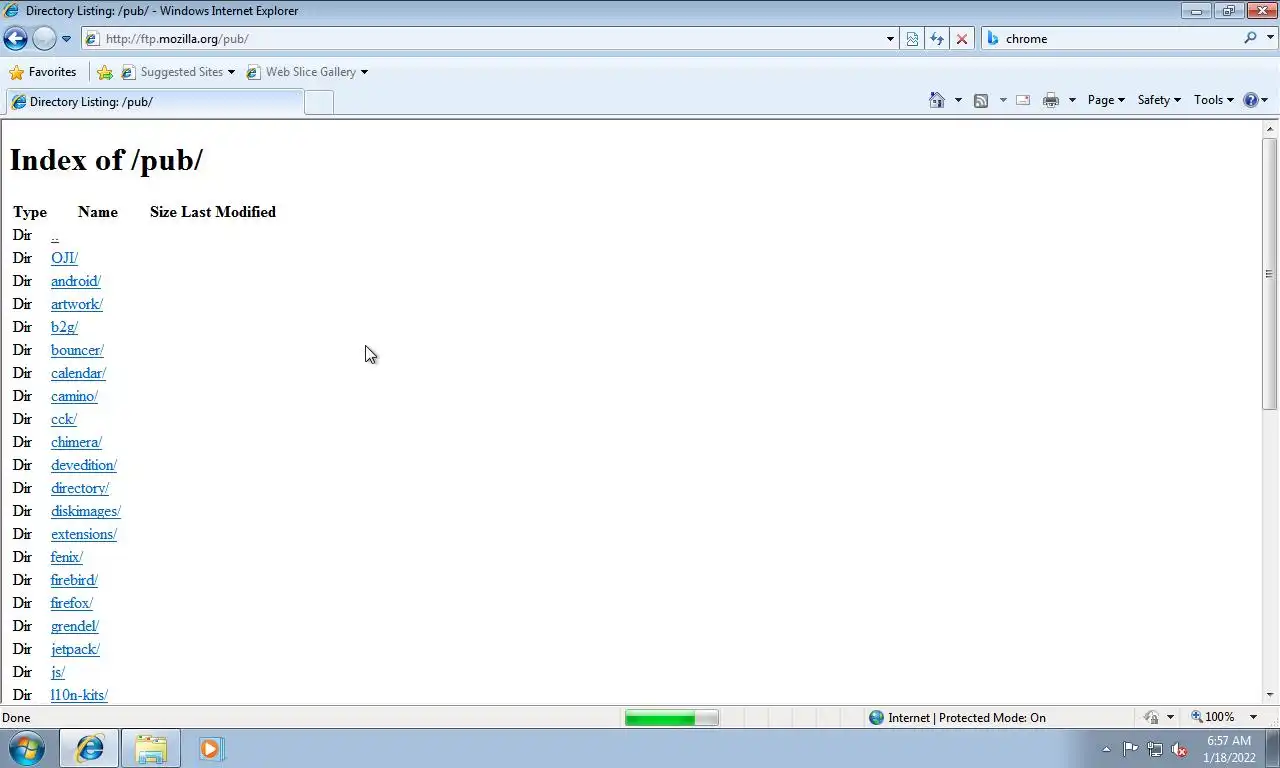Click Internet Protected Mode status indicator
Viewport: 1280px width, 768px height.
[x=957, y=718]
